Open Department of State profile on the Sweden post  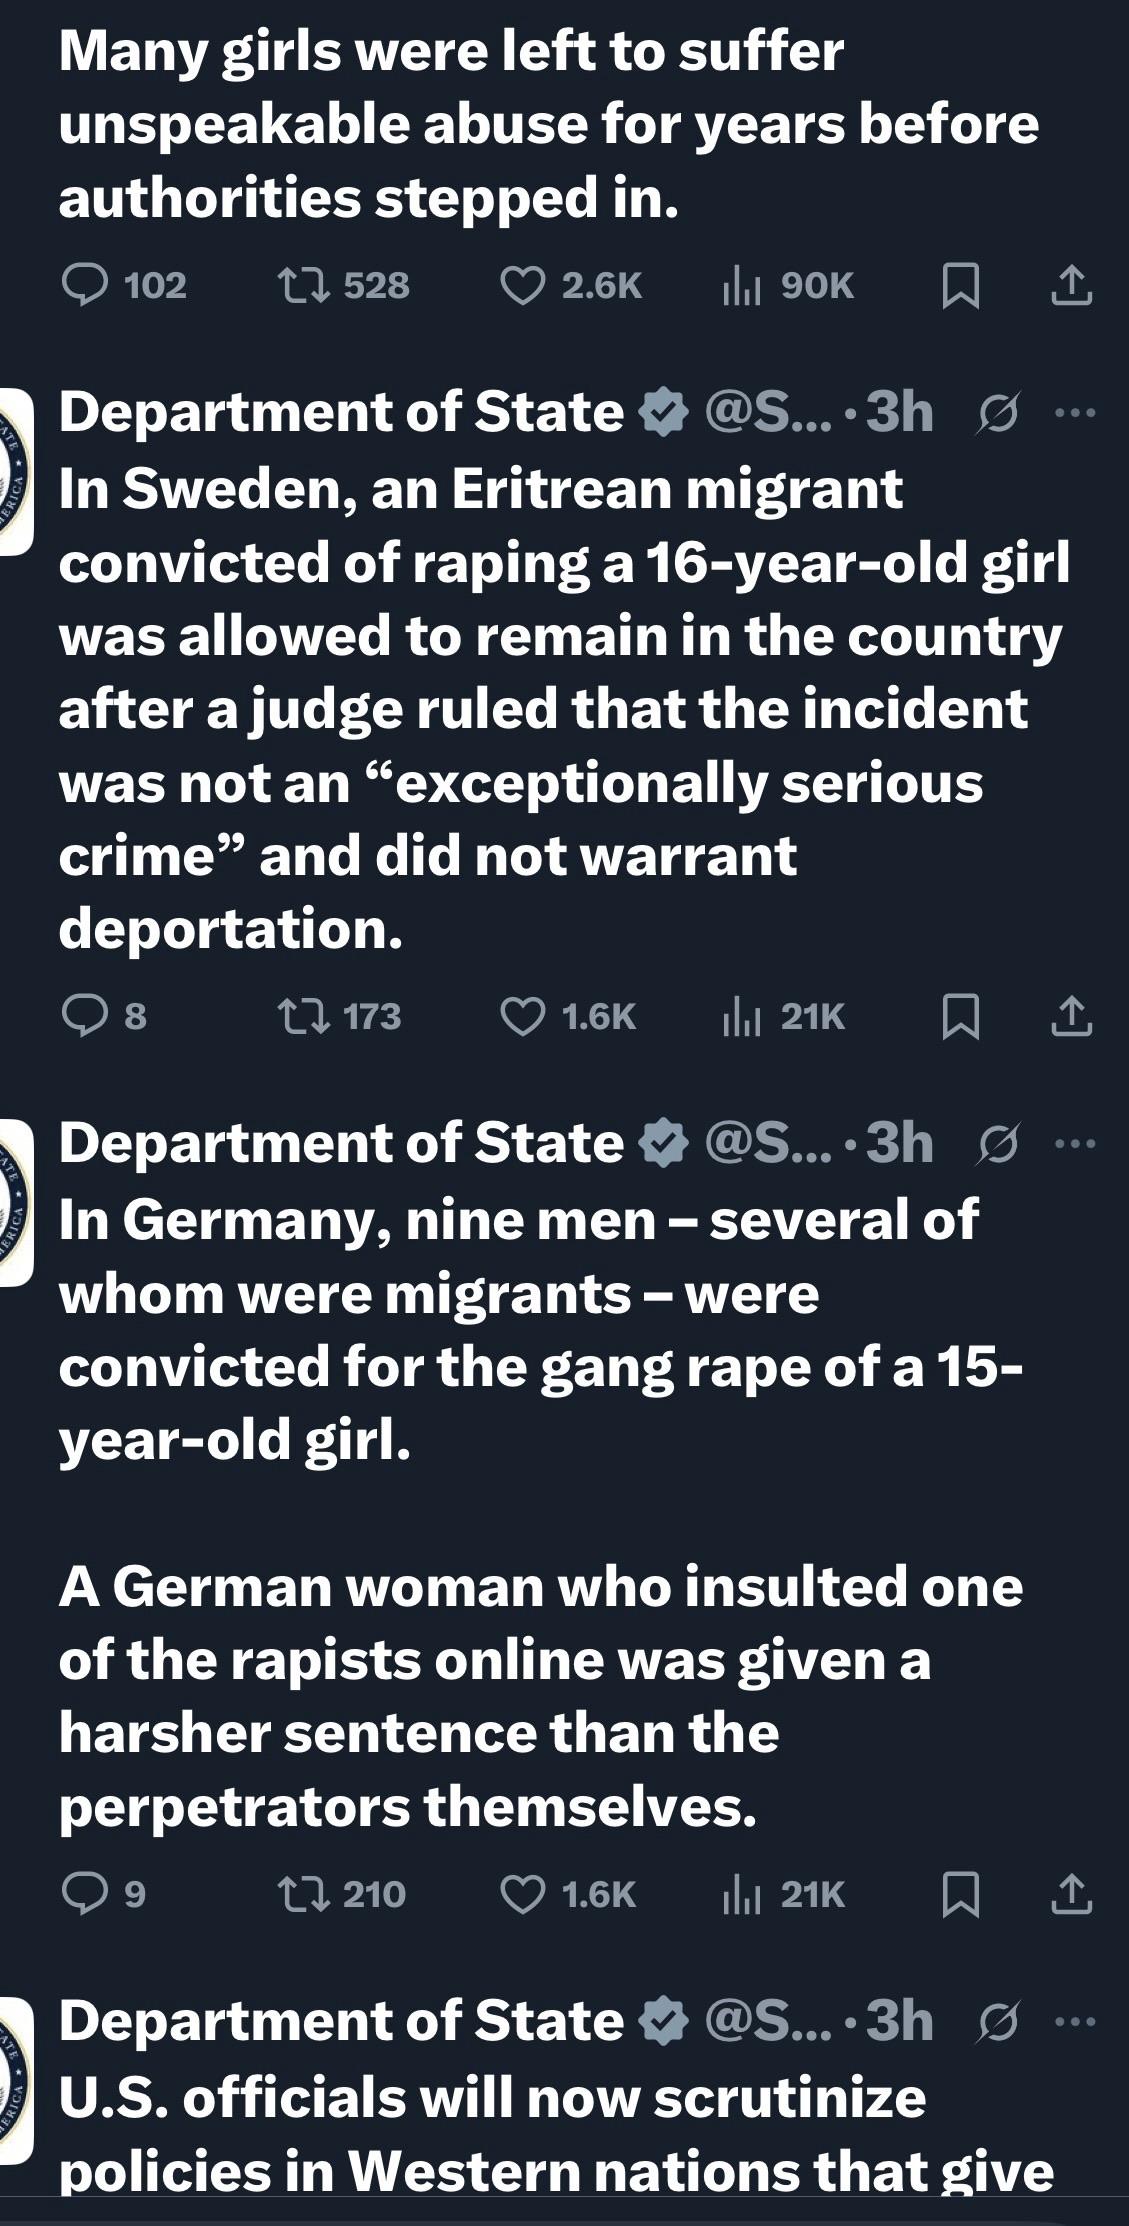(x=340, y=412)
